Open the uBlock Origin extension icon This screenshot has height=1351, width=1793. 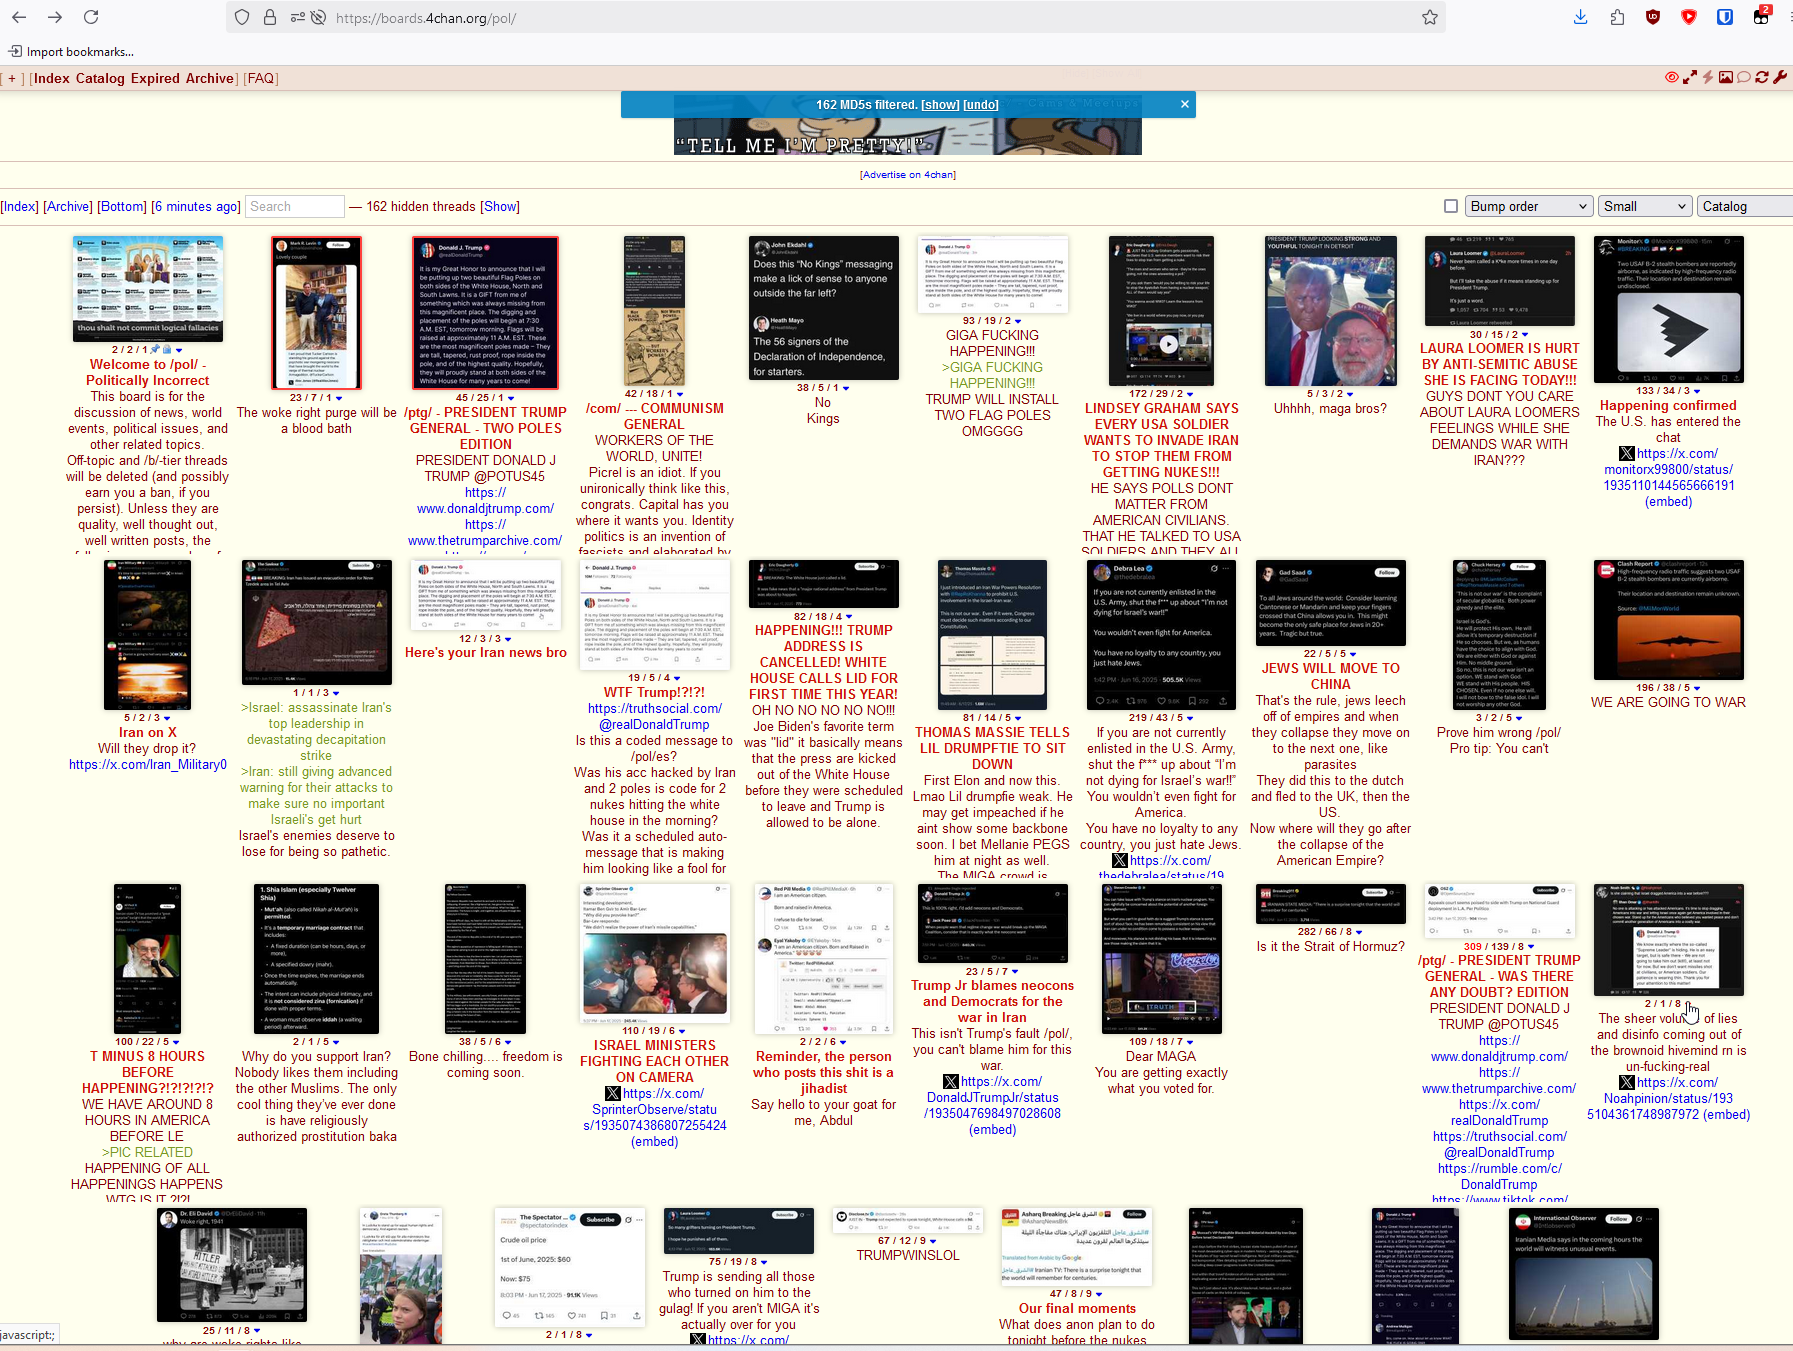(1653, 17)
